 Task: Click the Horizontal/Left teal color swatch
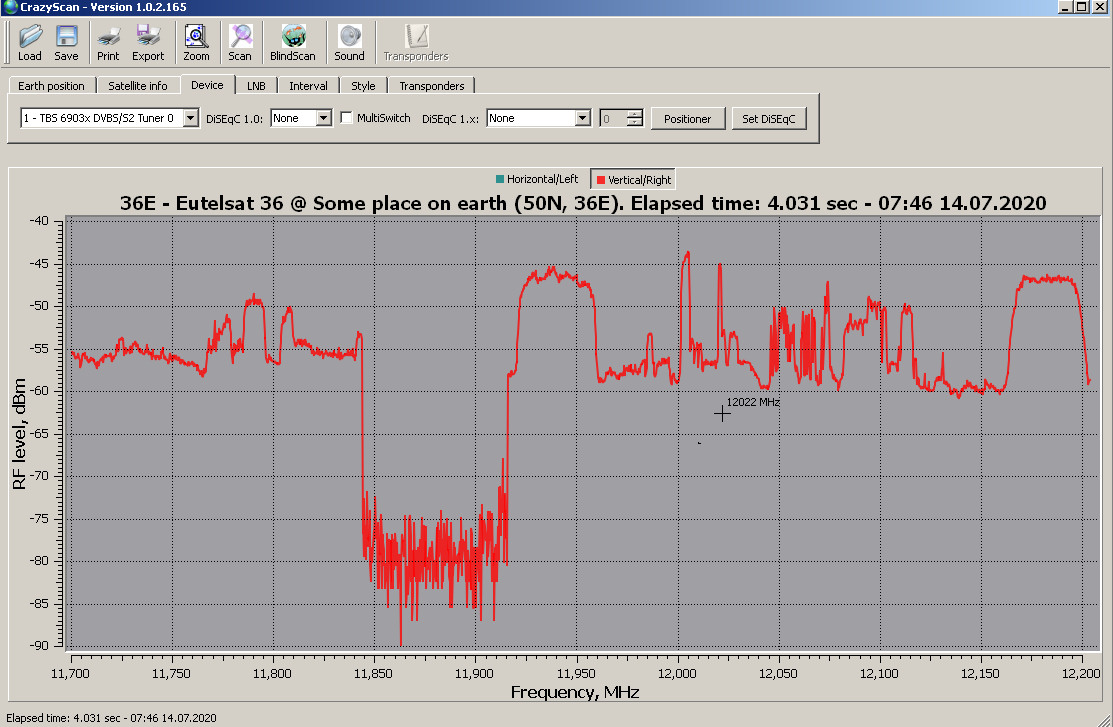[x=500, y=179]
